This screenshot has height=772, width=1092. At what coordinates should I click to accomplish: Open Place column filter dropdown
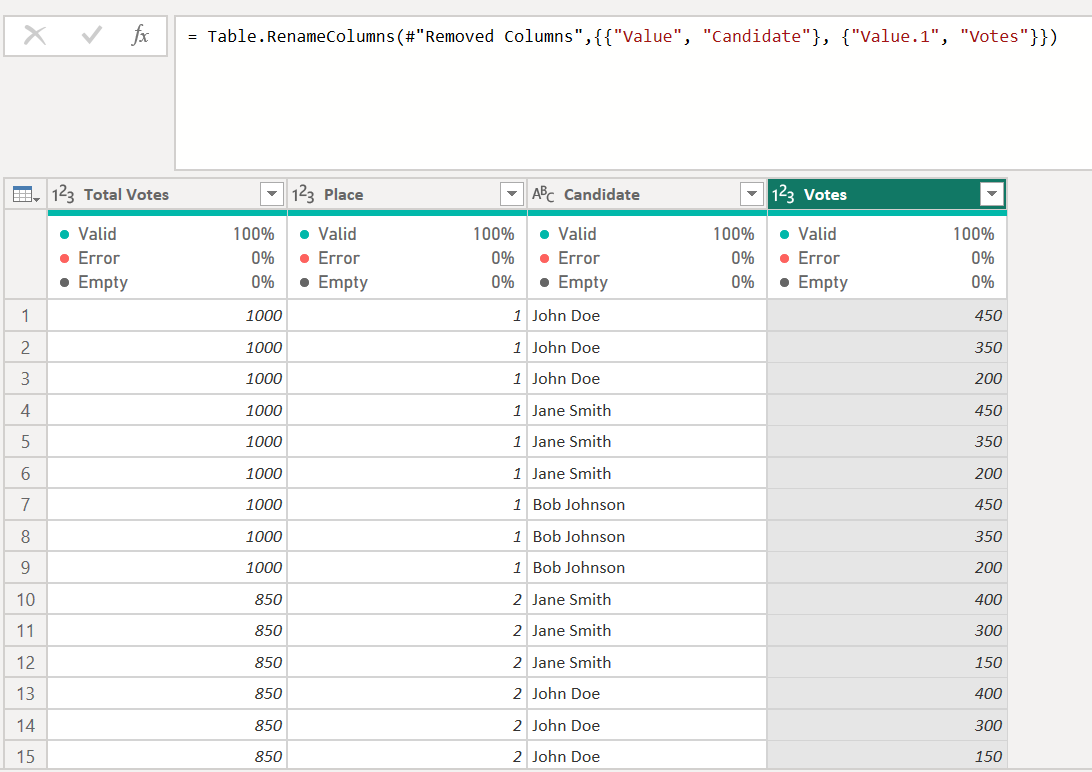click(x=512, y=194)
